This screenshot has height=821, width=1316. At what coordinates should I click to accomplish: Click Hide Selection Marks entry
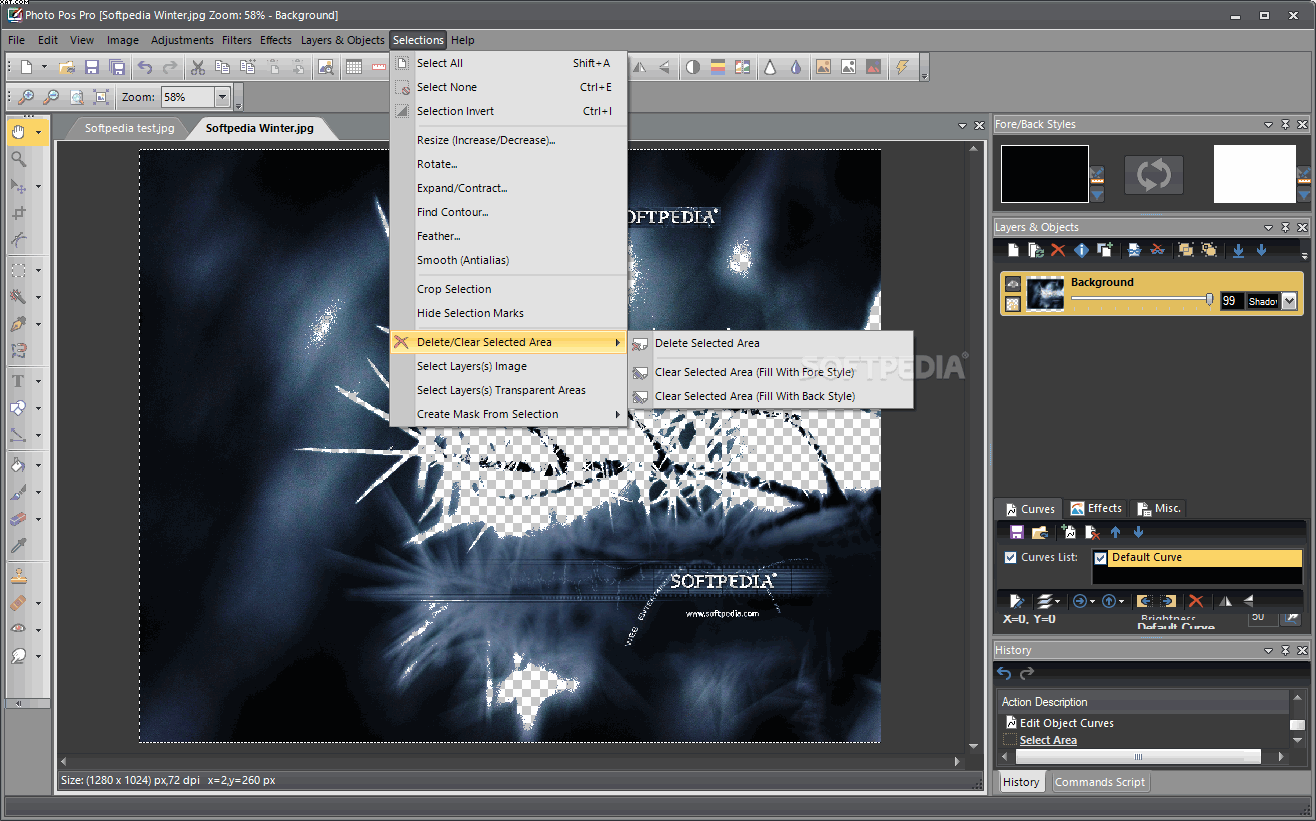tap(508, 313)
